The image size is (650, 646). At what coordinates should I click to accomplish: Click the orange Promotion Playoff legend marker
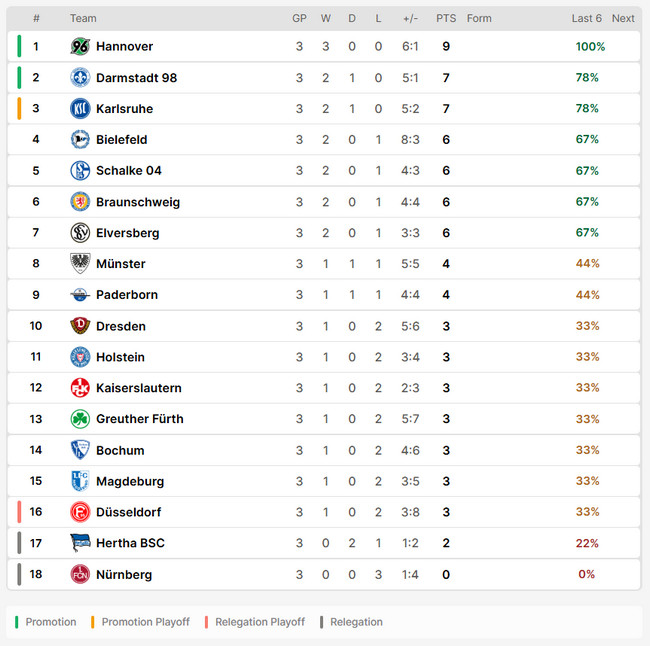93,622
